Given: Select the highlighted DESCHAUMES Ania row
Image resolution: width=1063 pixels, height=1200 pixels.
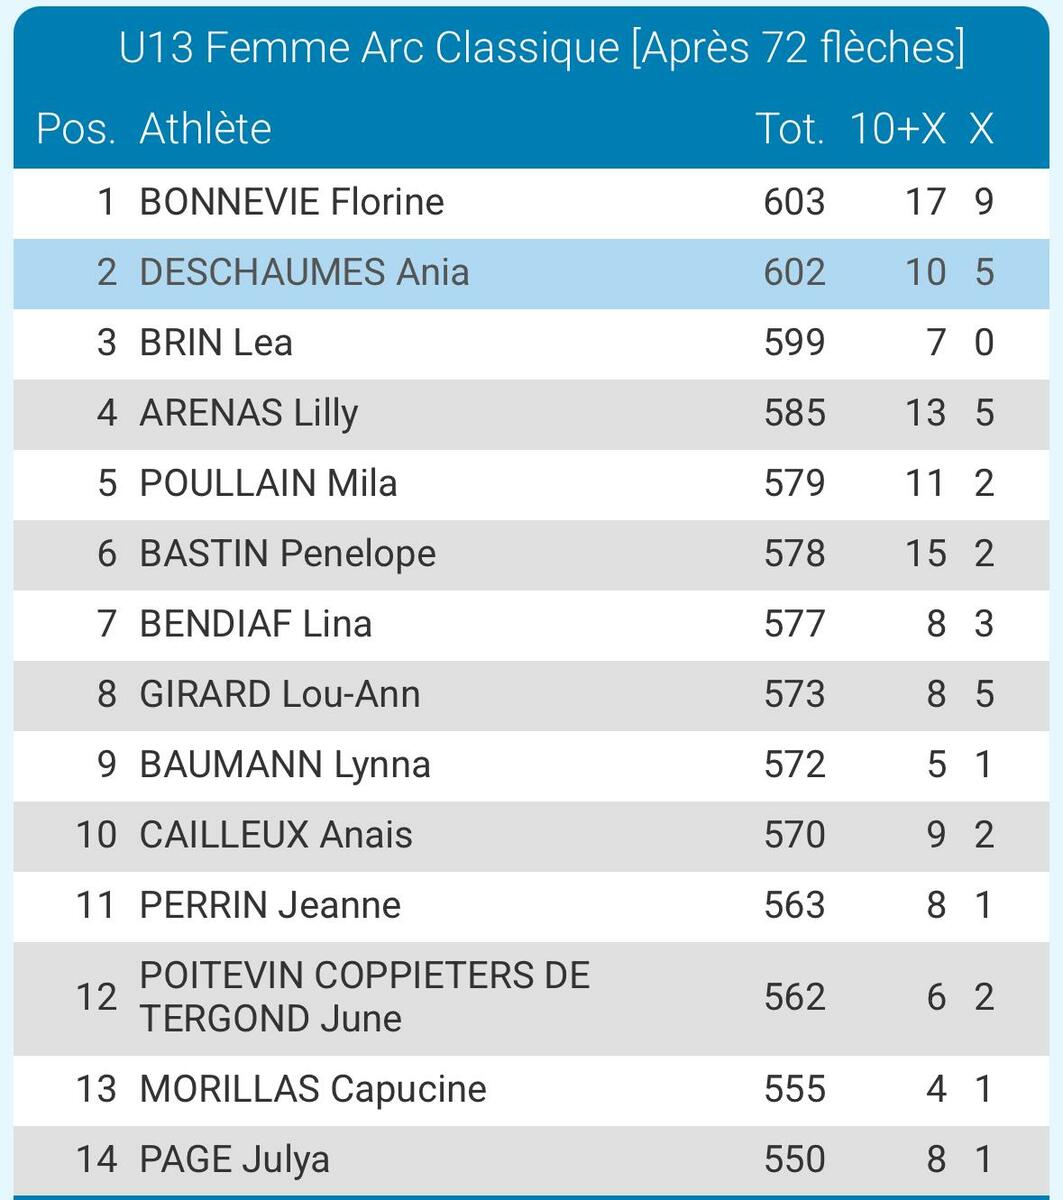Looking at the screenshot, I should [304, 272].
